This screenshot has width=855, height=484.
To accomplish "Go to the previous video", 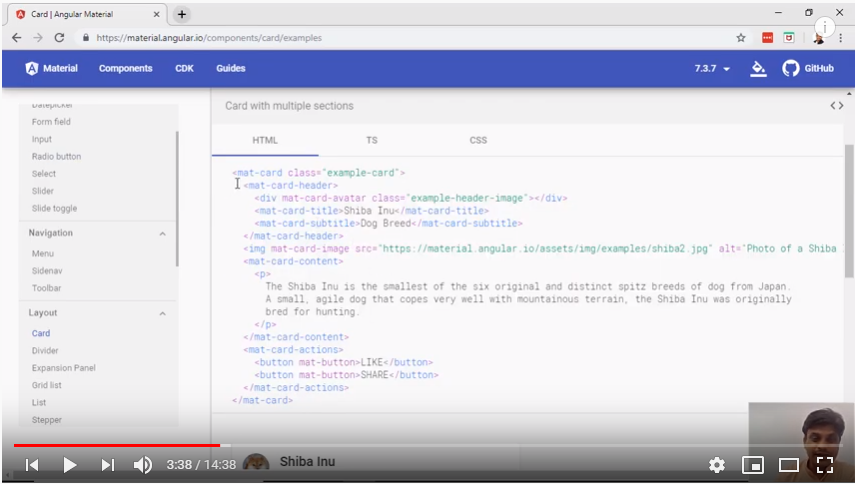I will [32, 464].
